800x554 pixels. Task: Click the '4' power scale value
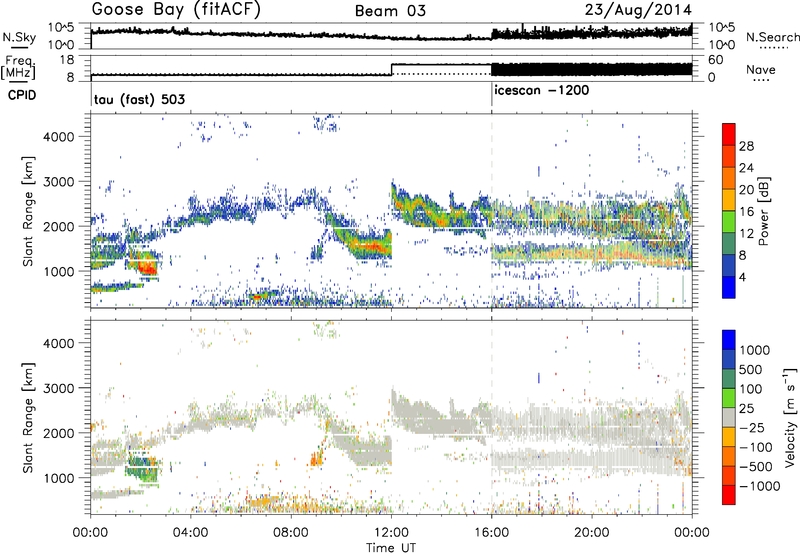(x=742, y=278)
